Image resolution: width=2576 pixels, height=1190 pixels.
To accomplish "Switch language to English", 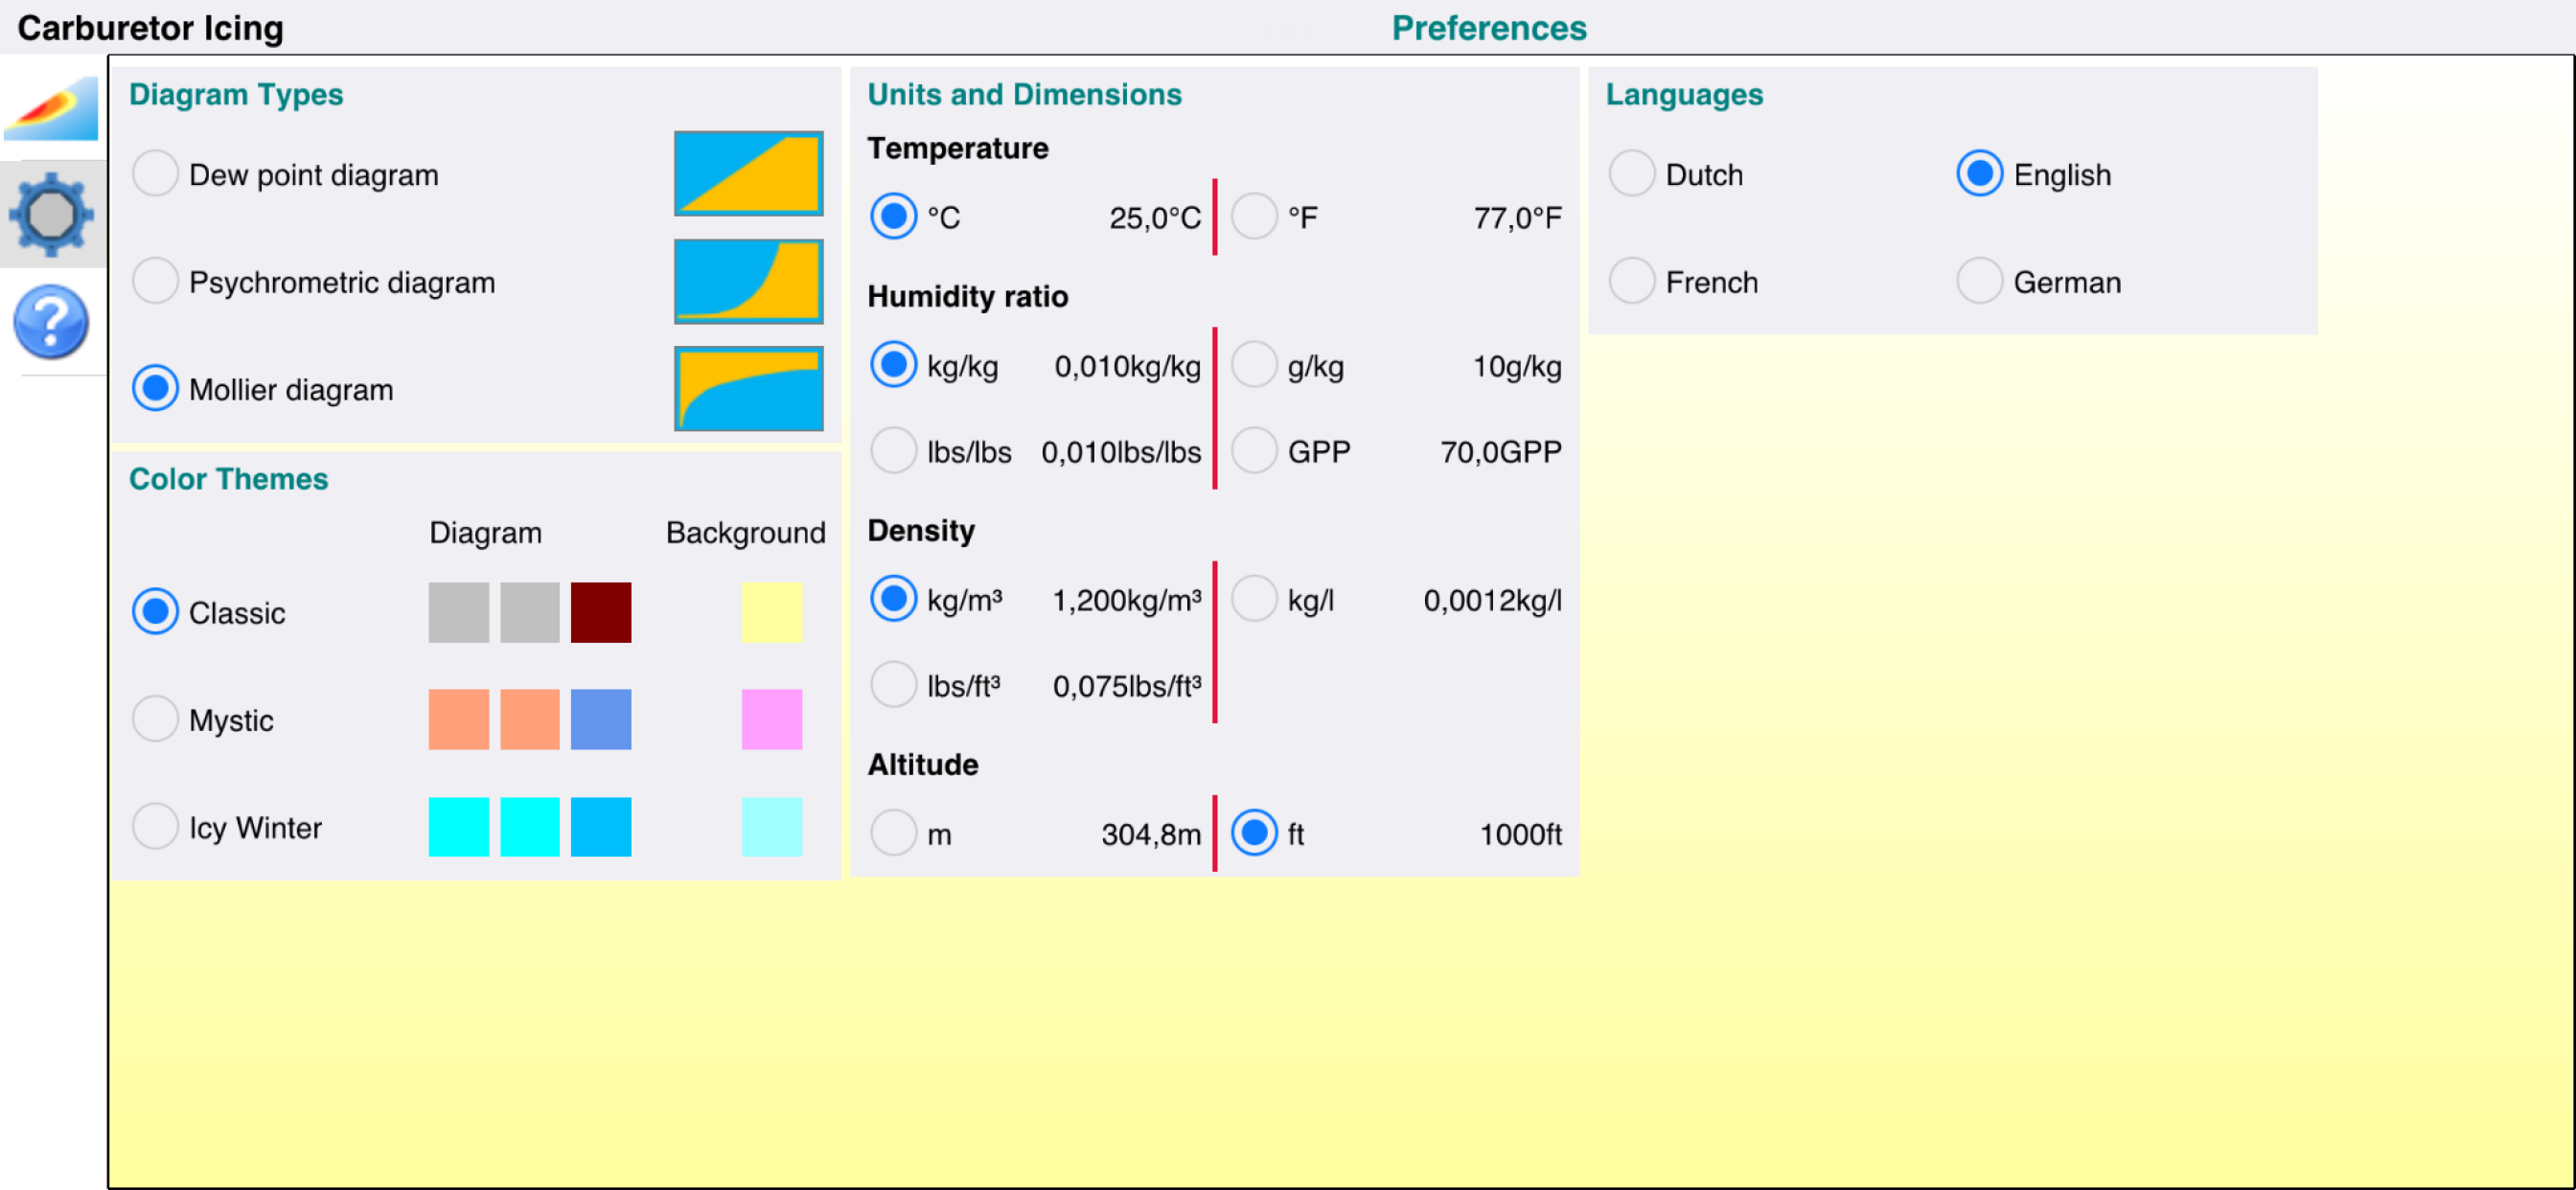I will [1979, 174].
